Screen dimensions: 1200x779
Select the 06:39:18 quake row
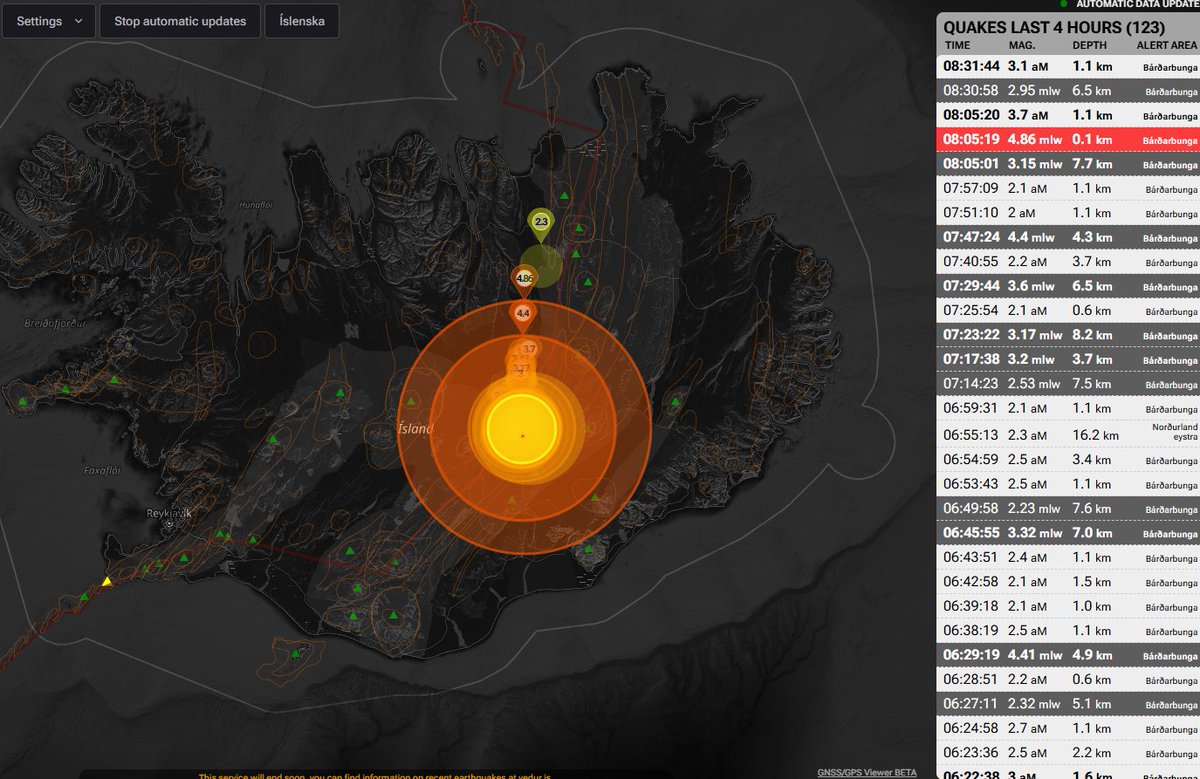coord(1067,607)
